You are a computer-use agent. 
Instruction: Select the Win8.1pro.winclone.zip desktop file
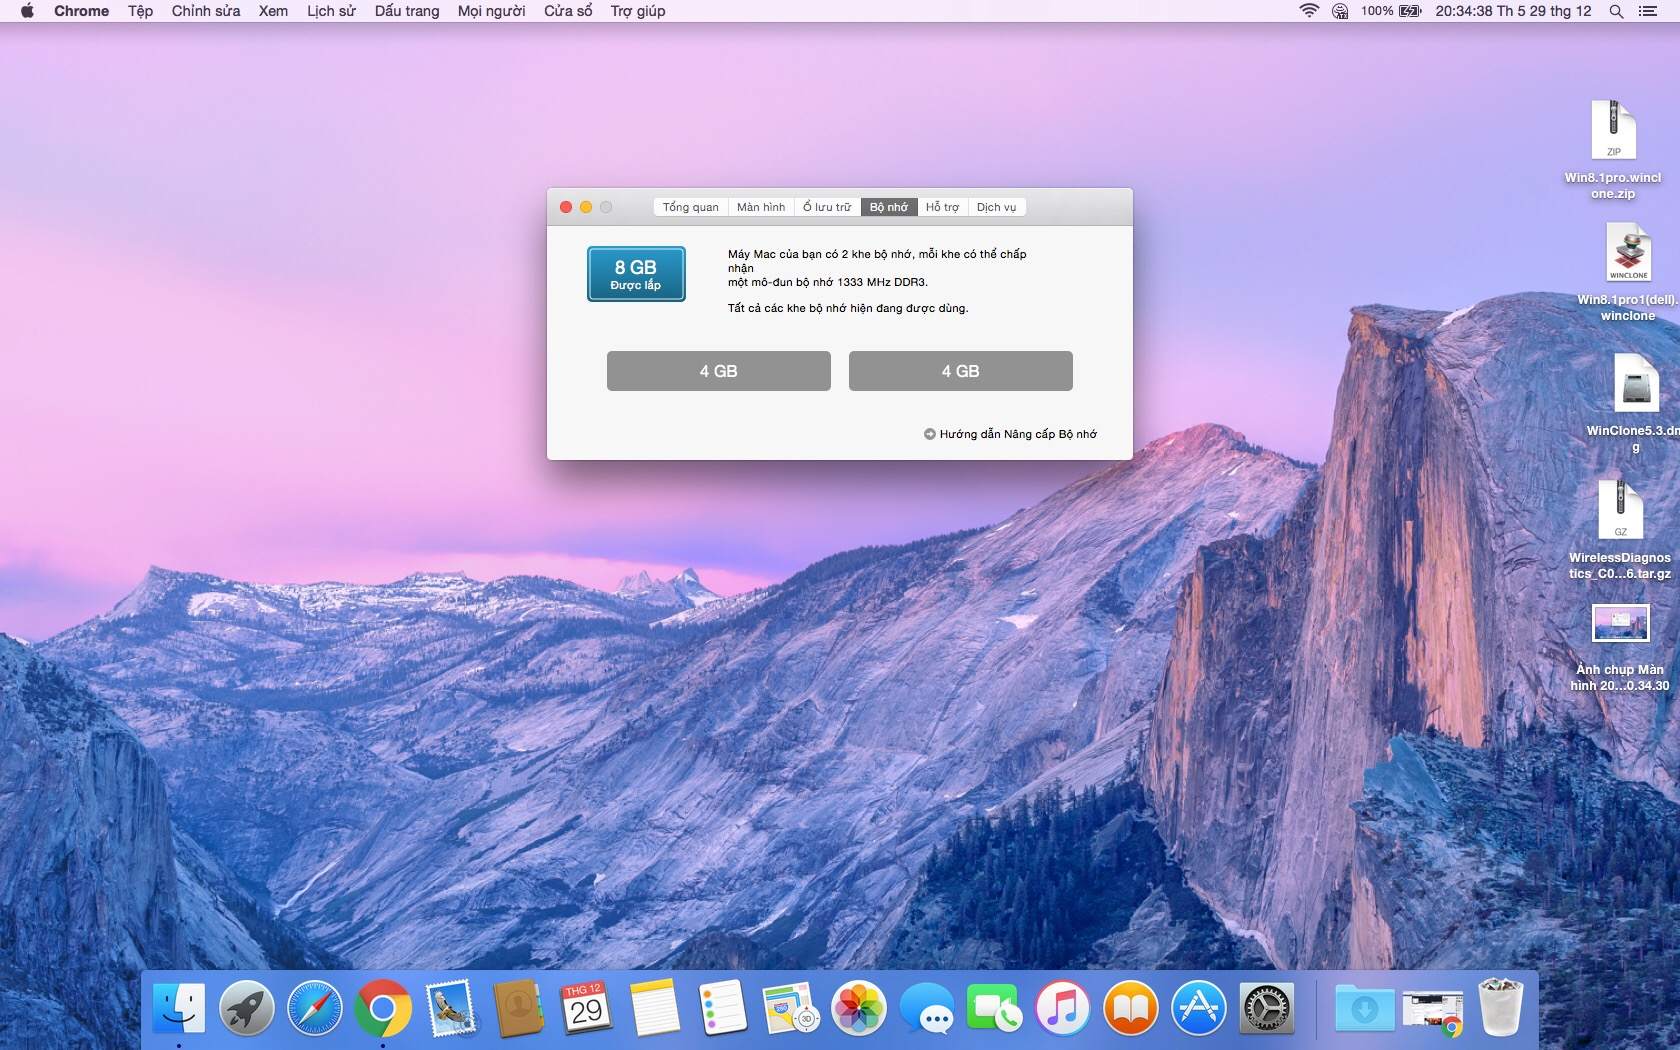(1613, 131)
